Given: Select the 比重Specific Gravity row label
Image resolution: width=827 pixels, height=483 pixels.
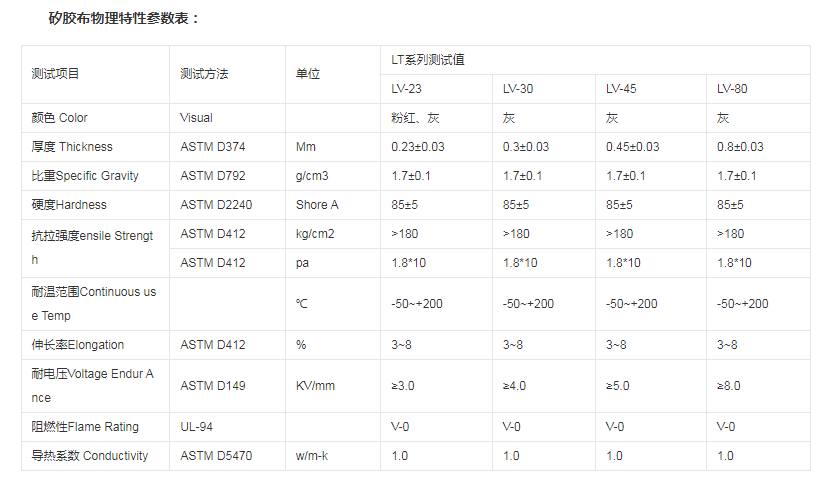Looking at the screenshot, I should pos(85,176).
